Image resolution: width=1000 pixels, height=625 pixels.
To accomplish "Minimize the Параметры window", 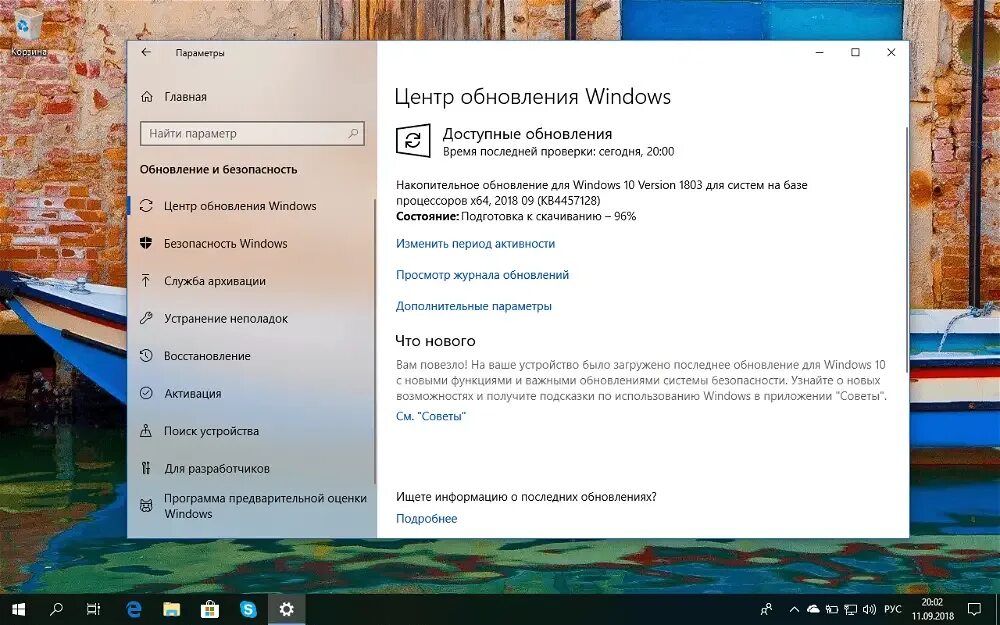I will (820, 52).
